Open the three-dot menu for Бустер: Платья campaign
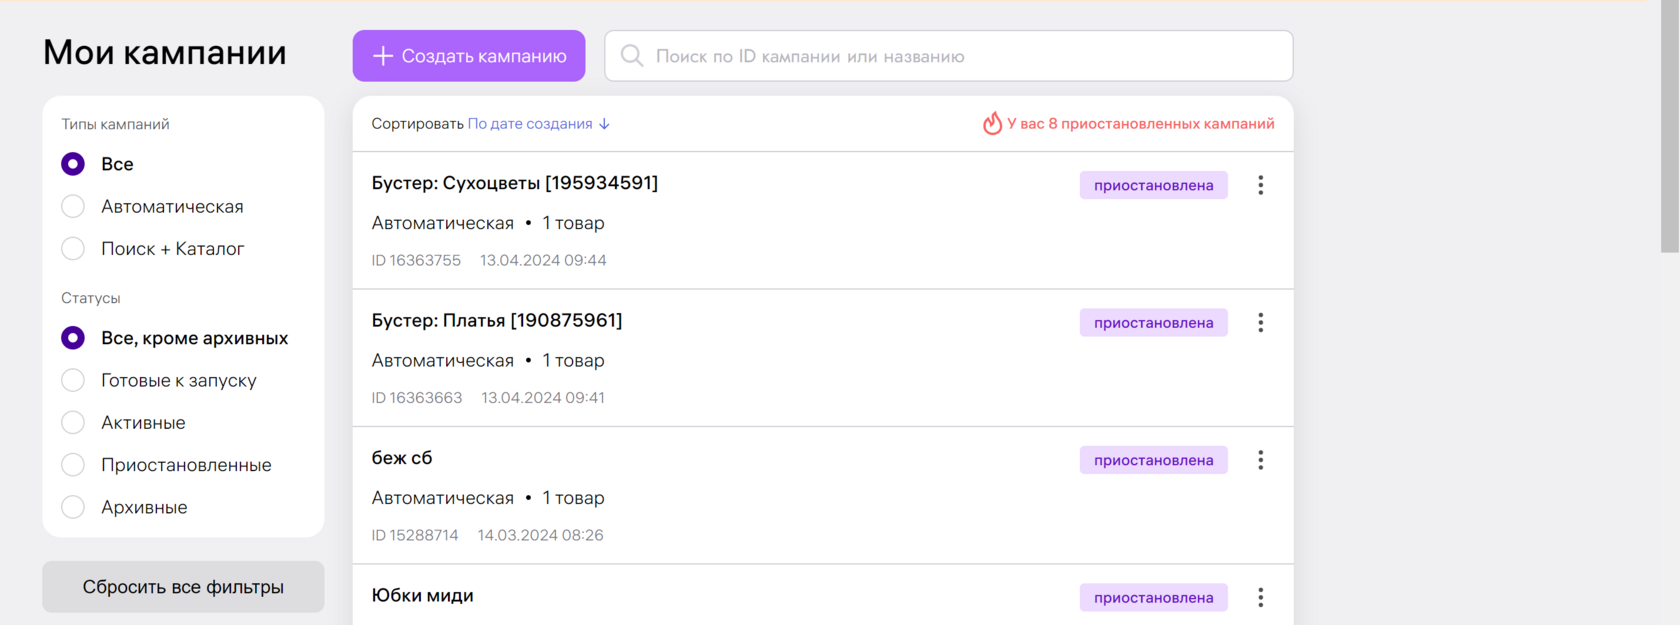The image size is (1680, 625). (1260, 322)
